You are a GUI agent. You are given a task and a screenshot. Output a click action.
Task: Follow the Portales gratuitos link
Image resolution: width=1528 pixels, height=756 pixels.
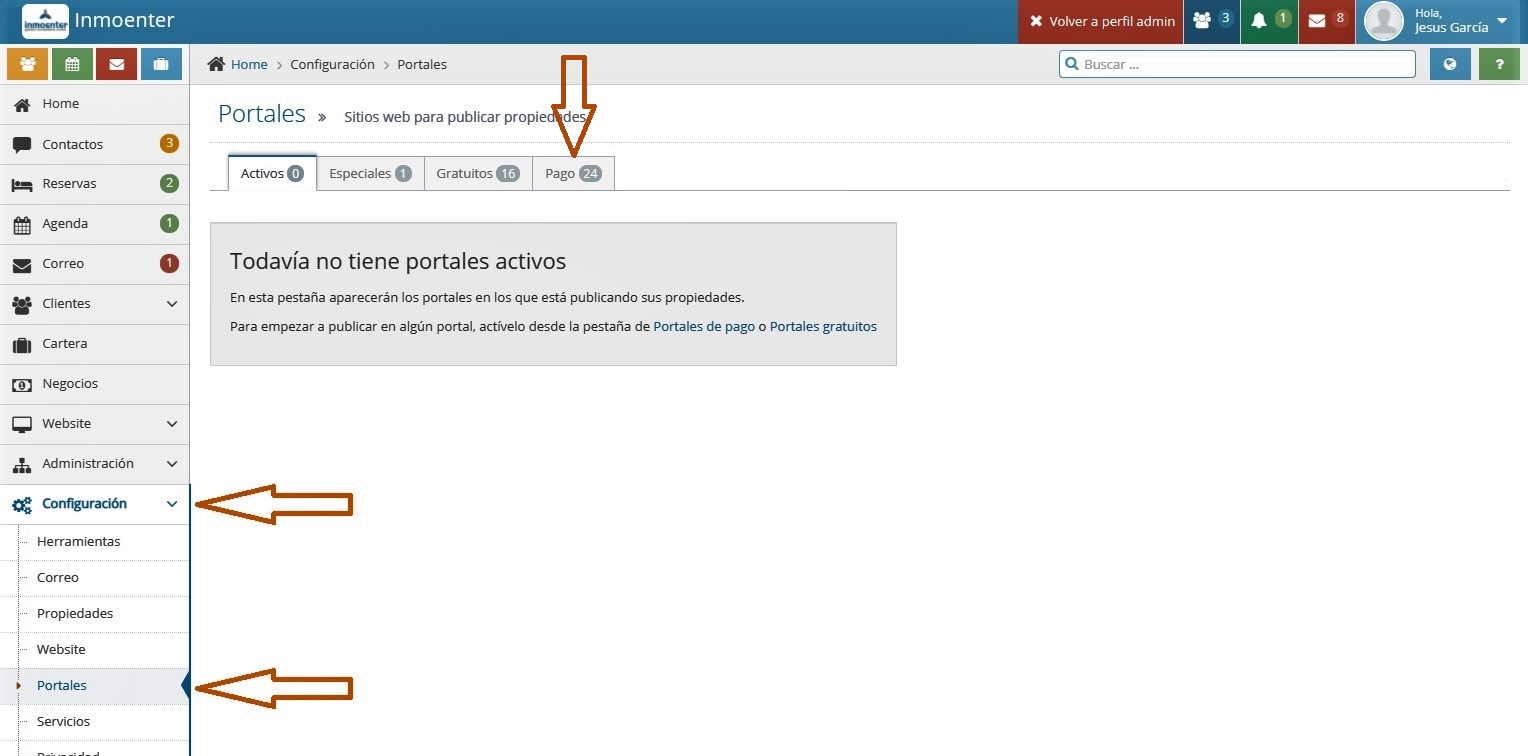click(x=823, y=326)
